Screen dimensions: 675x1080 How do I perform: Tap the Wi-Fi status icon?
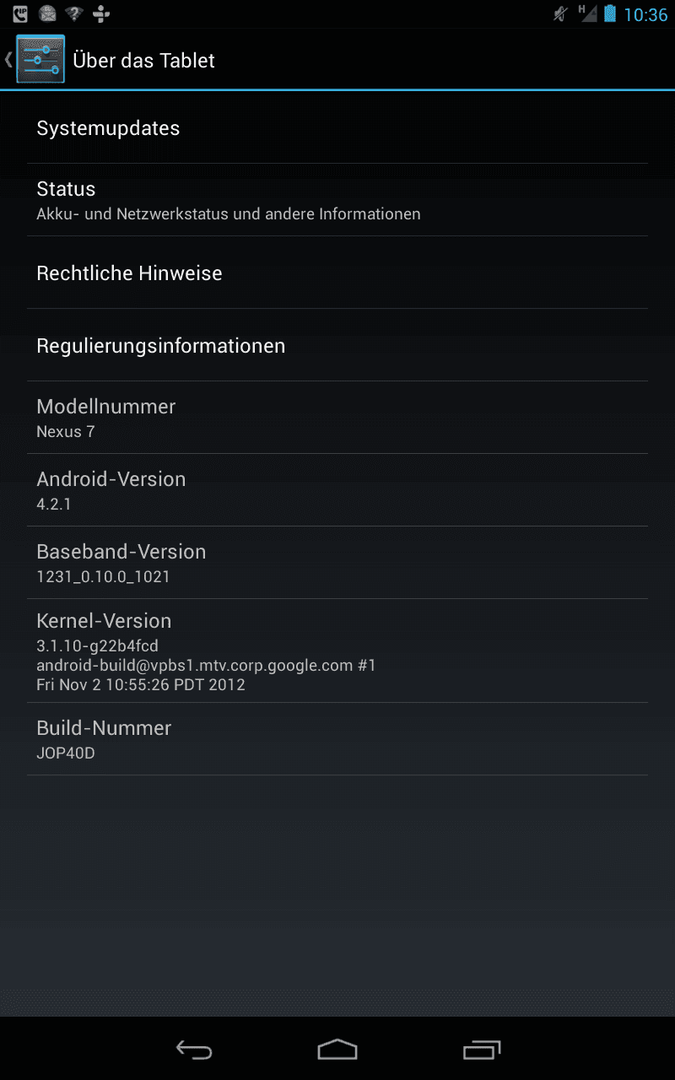click(74, 14)
